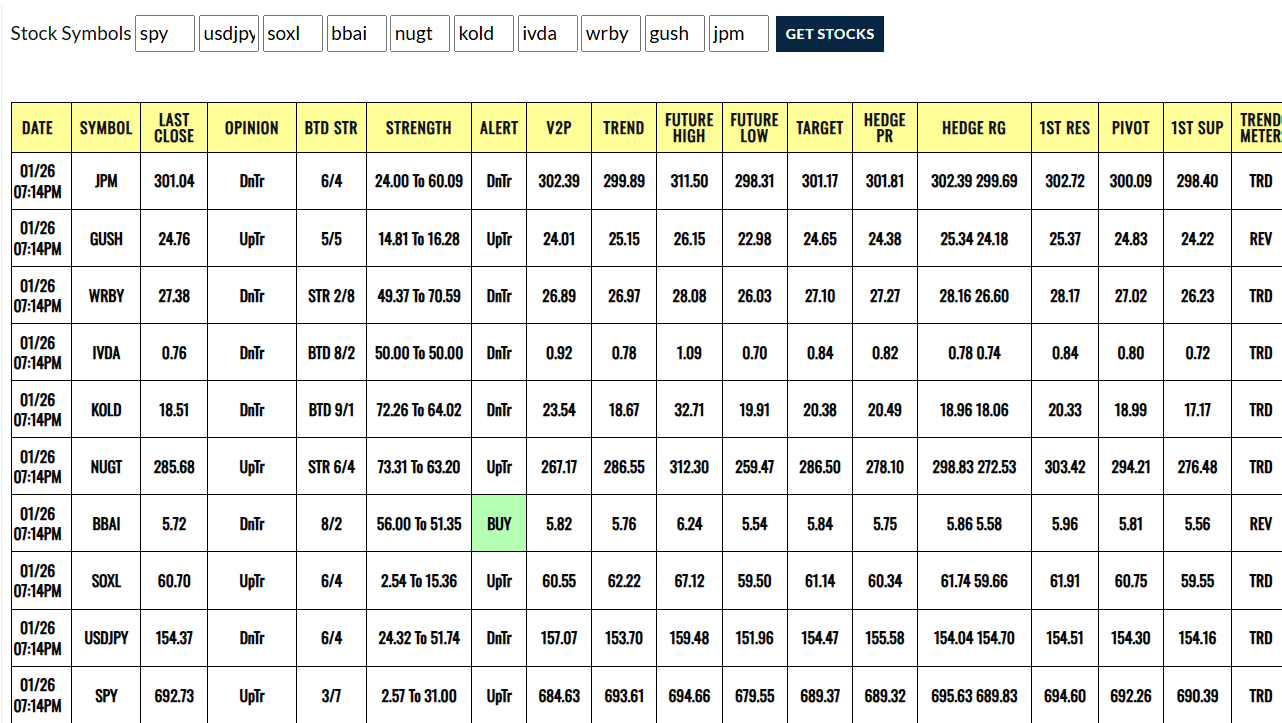Select the 'ivda' symbol input box
Screen dimensions: 1282x723
click(x=548, y=34)
